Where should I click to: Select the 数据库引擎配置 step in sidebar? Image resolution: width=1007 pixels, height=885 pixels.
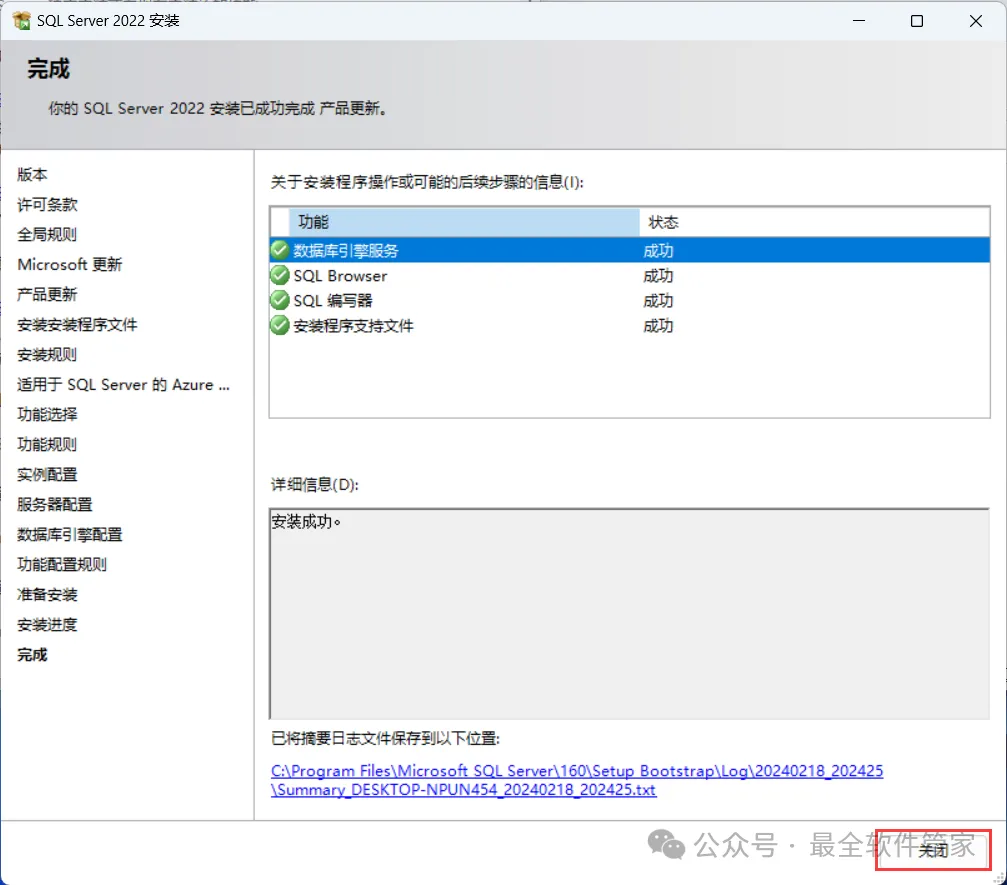(x=69, y=534)
